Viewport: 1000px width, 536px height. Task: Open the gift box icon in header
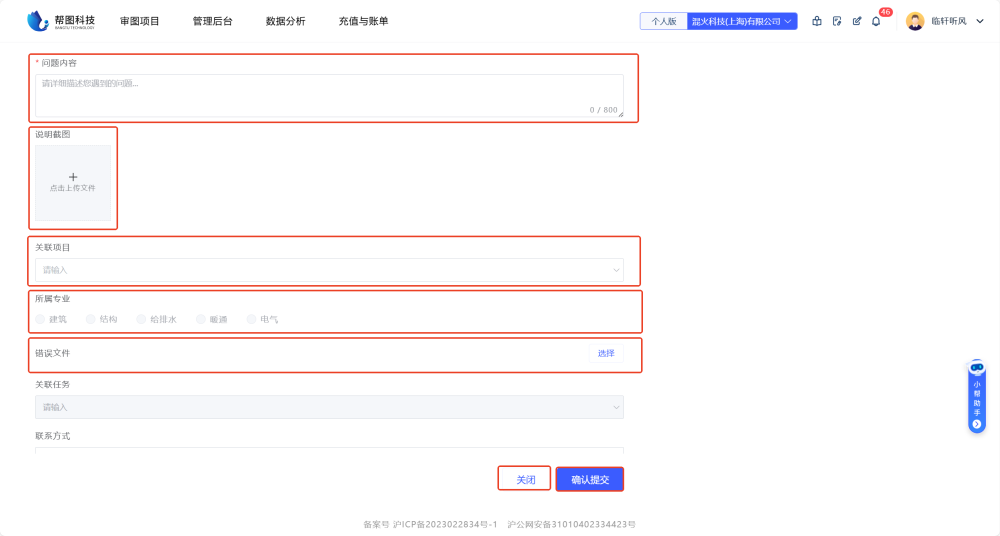[817, 21]
